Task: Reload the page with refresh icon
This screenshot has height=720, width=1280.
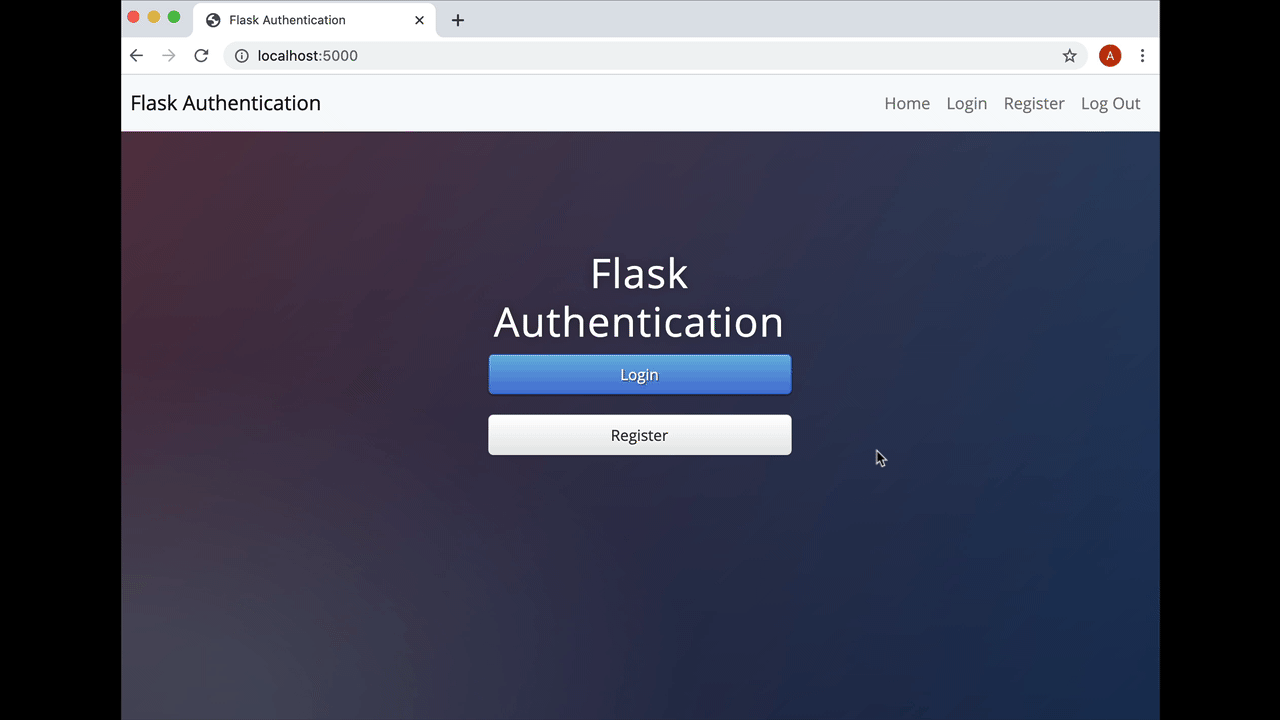Action: (201, 56)
